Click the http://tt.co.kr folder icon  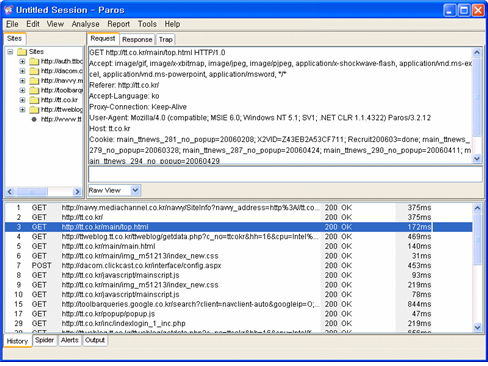pos(34,100)
